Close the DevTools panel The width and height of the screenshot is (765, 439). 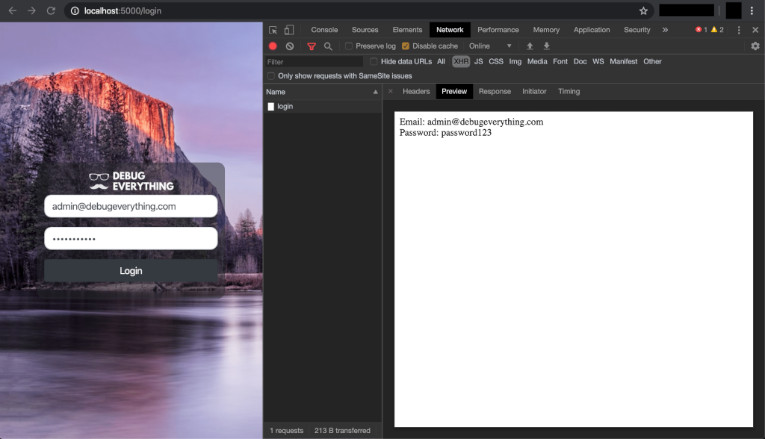(755, 30)
